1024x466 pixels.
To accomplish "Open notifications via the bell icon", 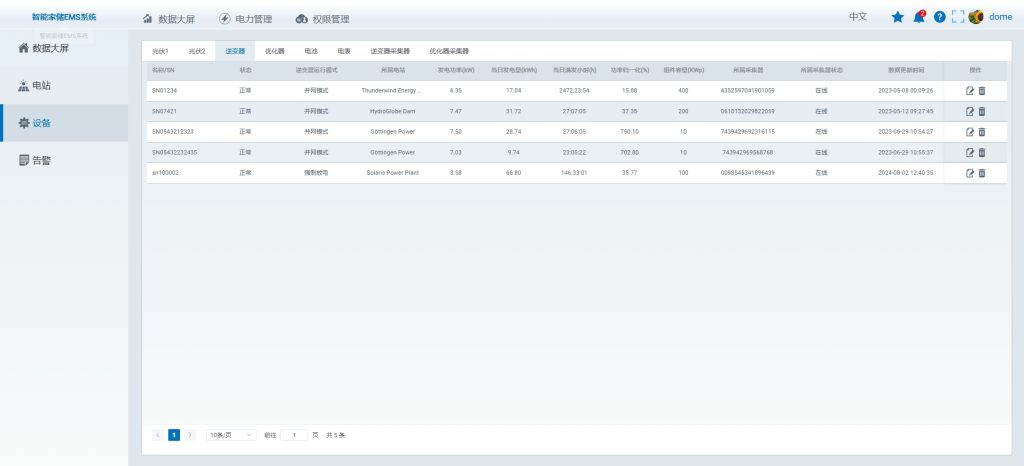I will 919,17.
